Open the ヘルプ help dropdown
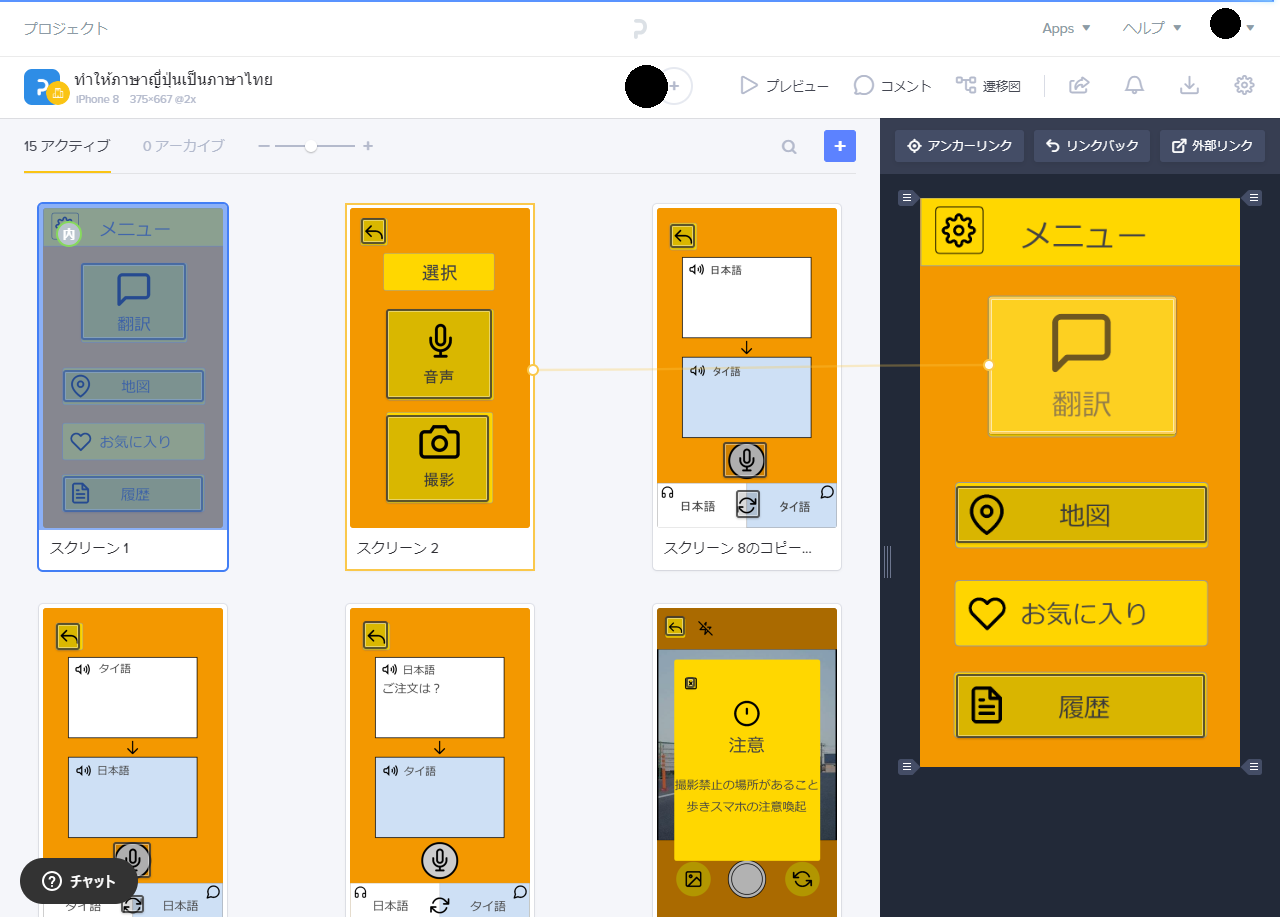The width and height of the screenshot is (1280, 917). point(1152,28)
